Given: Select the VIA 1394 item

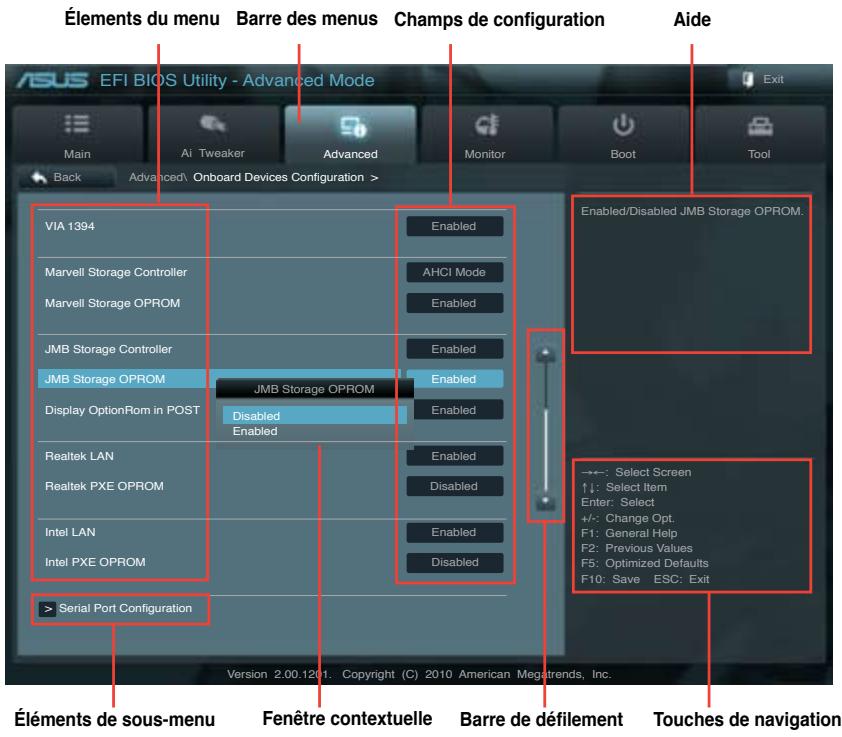Looking at the screenshot, I should pyautogui.click(x=70, y=226).
